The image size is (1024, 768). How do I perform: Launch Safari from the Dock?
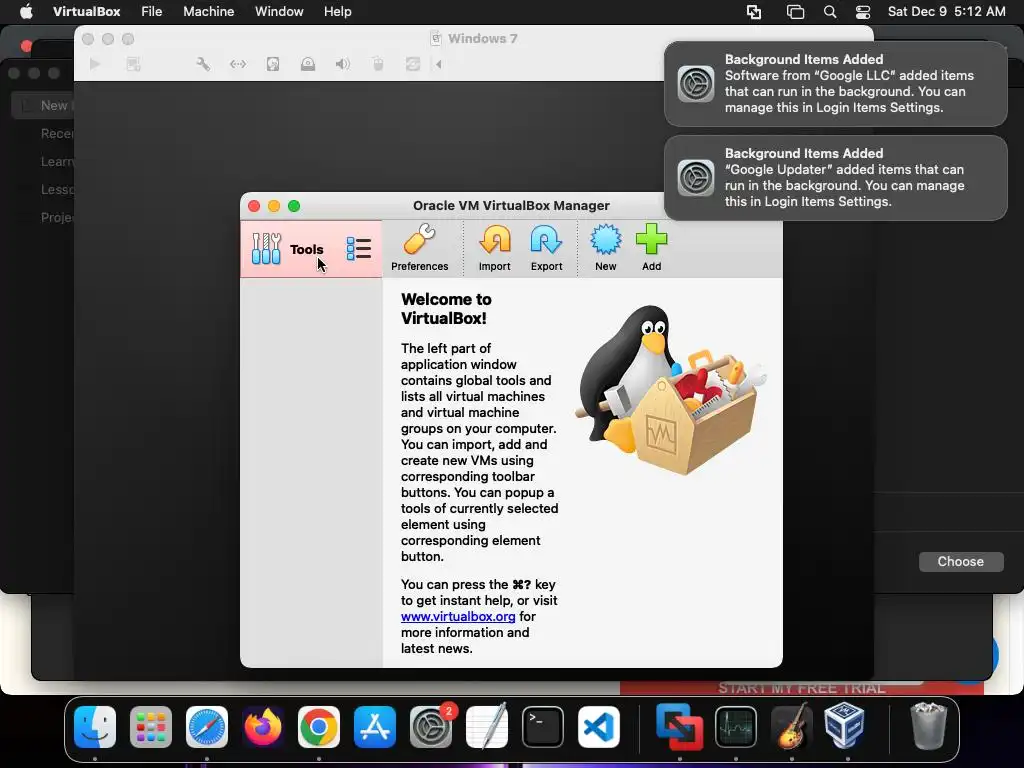coord(207,727)
